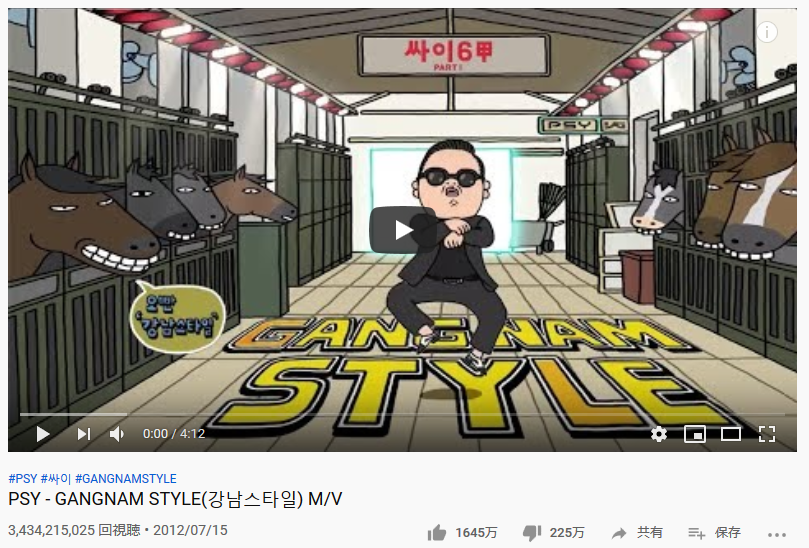
Task: Skip to the next video
Action: [x=84, y=434]
